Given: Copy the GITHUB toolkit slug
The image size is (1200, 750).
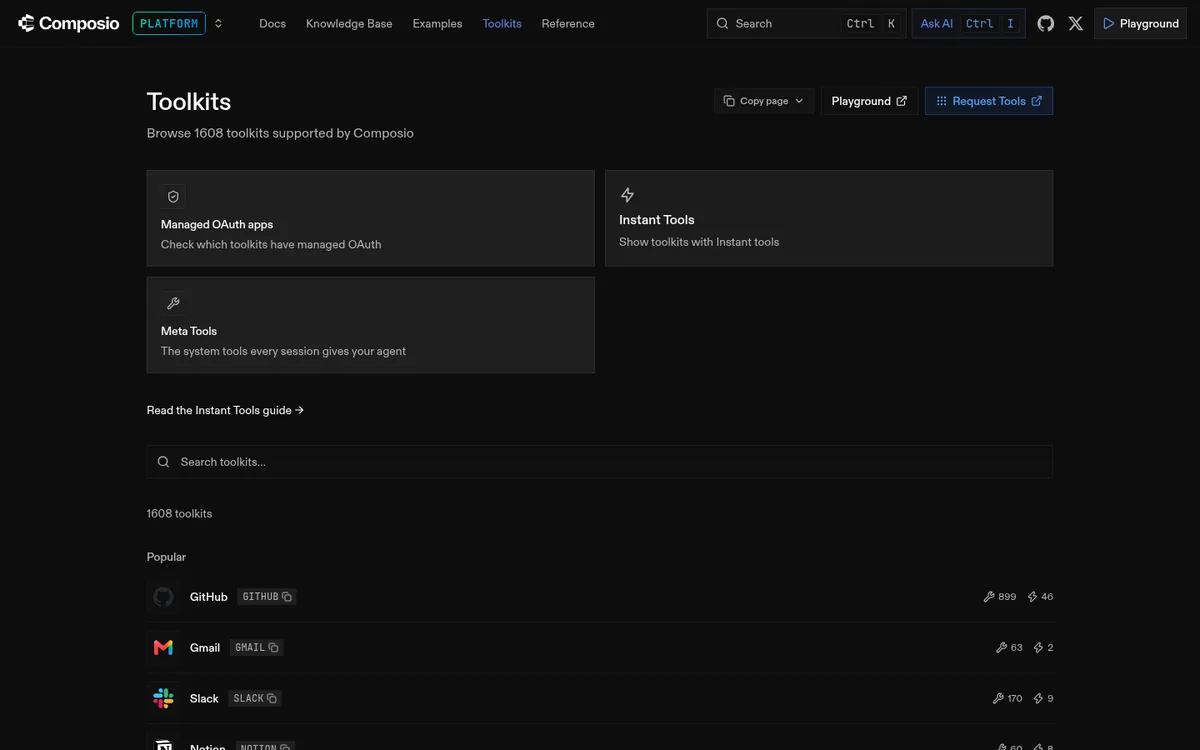Looking at the screenshot, I should (287, 597).
